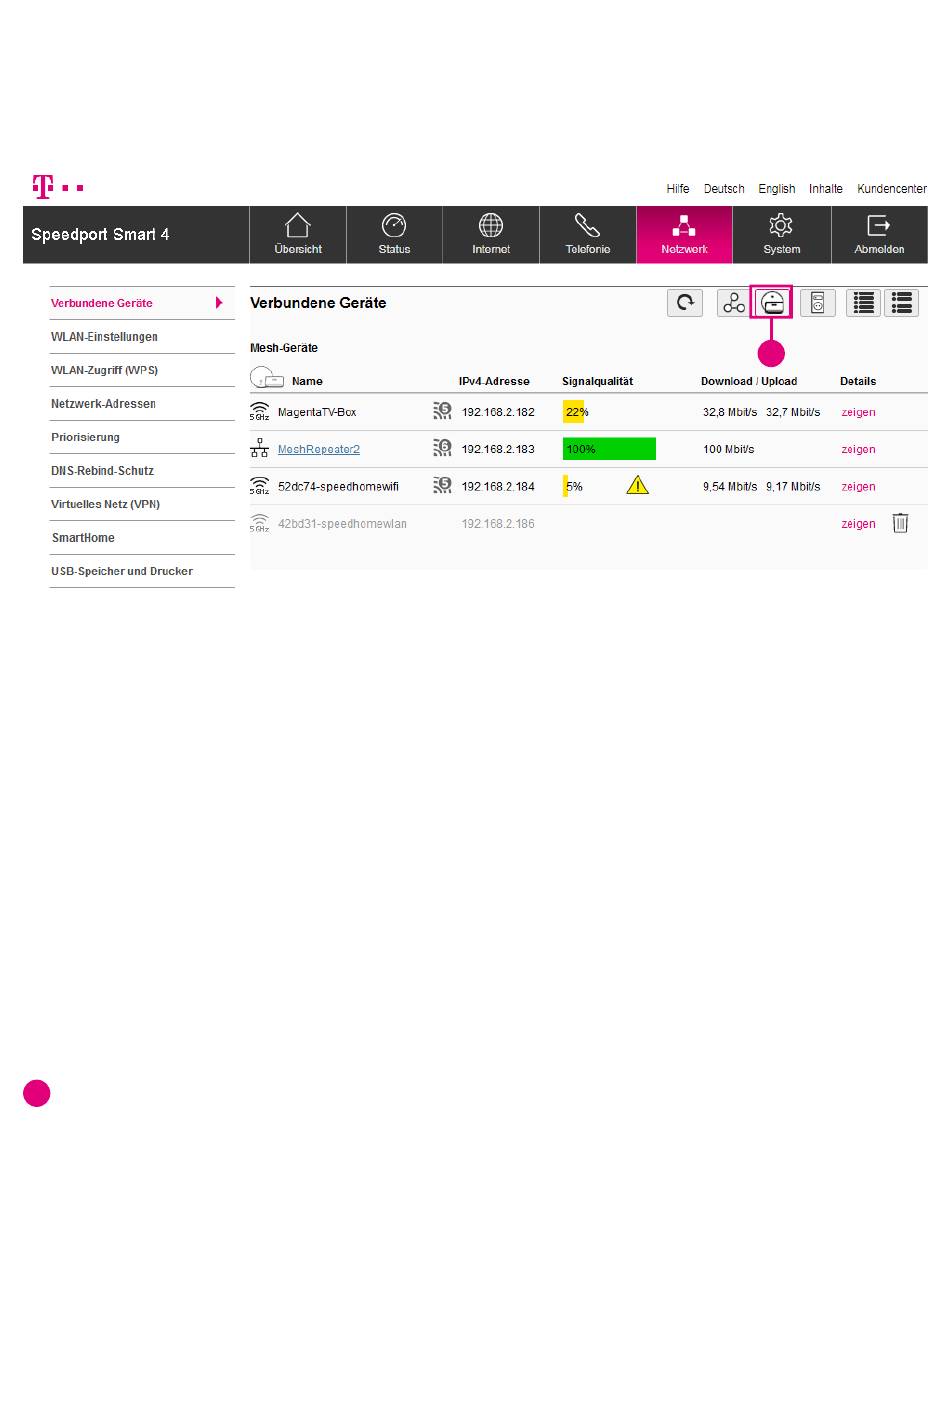Click the Mesh-Geräte section heading

point(284,348)
